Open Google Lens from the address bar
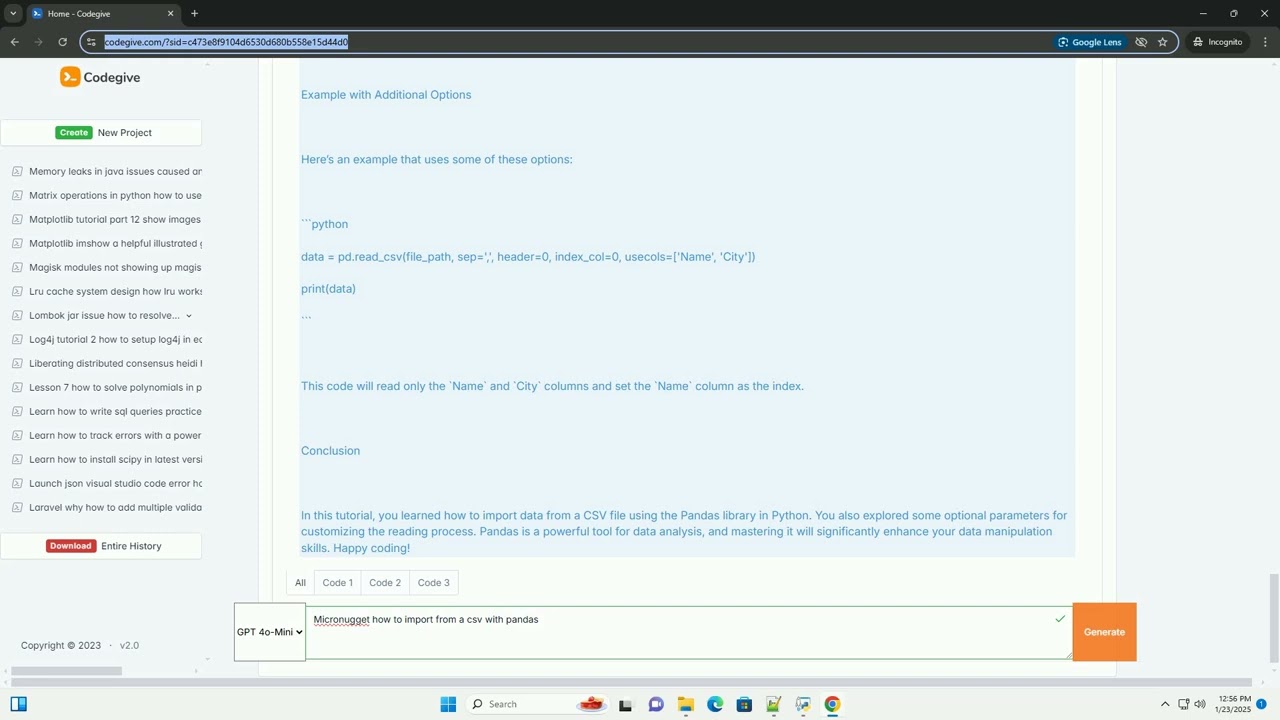Viewport: 1280px width, 720px height. point(1090,42)
